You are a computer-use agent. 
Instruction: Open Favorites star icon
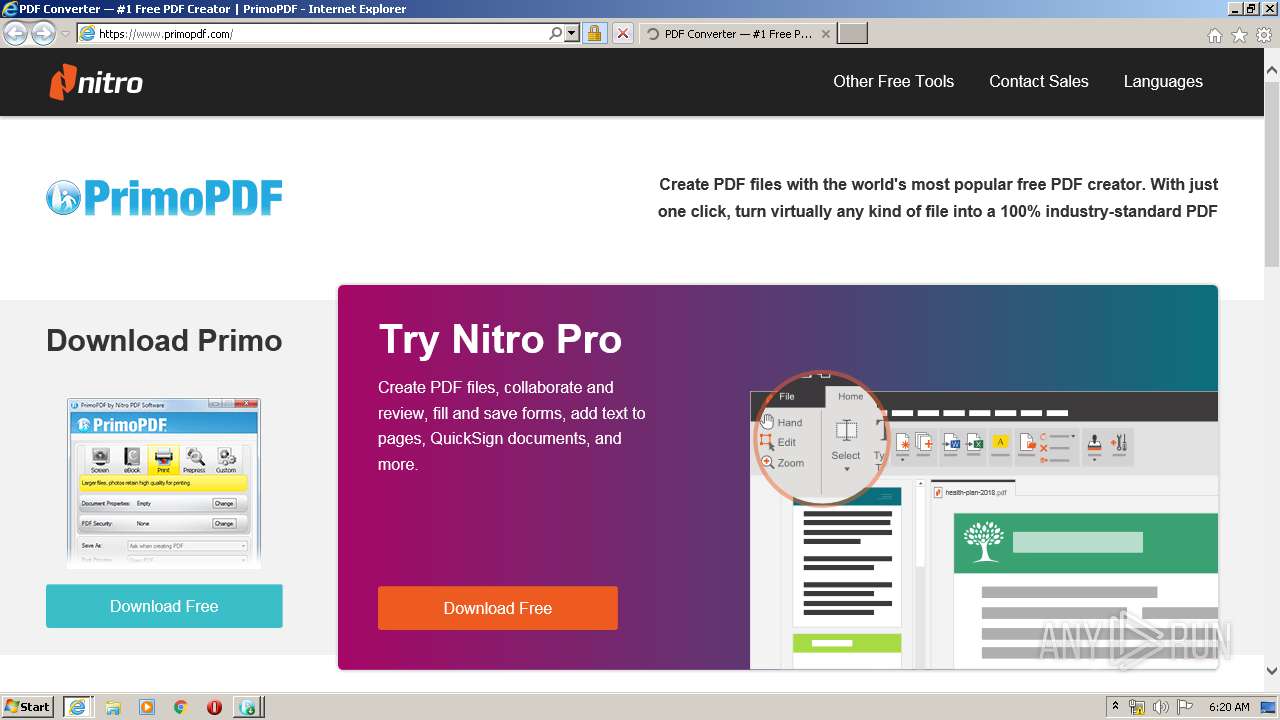pos(1239,35)
